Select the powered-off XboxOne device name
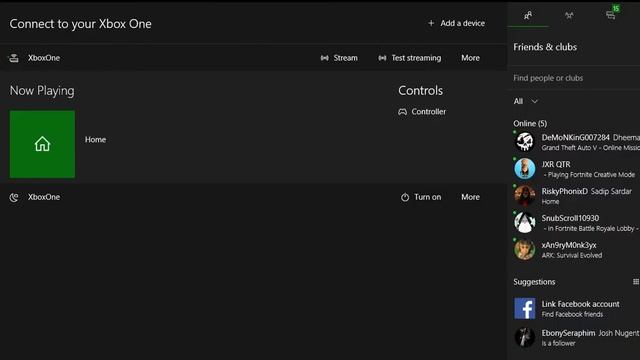The height and width of the screenshot is (360, 640). (x=44, y=197)
